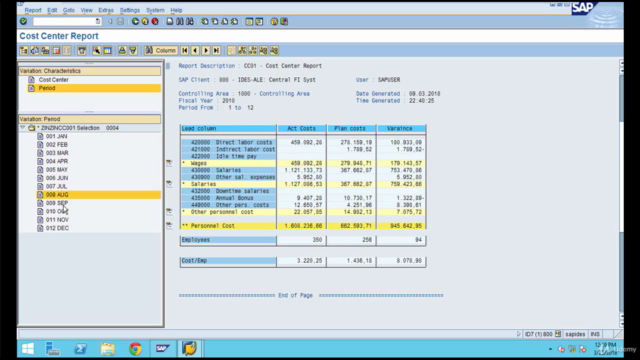
Task: Click the Generate Shortcut icon
Action: [x=259, y=21]
